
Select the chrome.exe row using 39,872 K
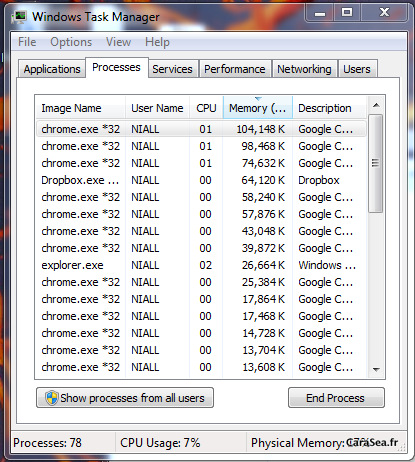[201, 248]
